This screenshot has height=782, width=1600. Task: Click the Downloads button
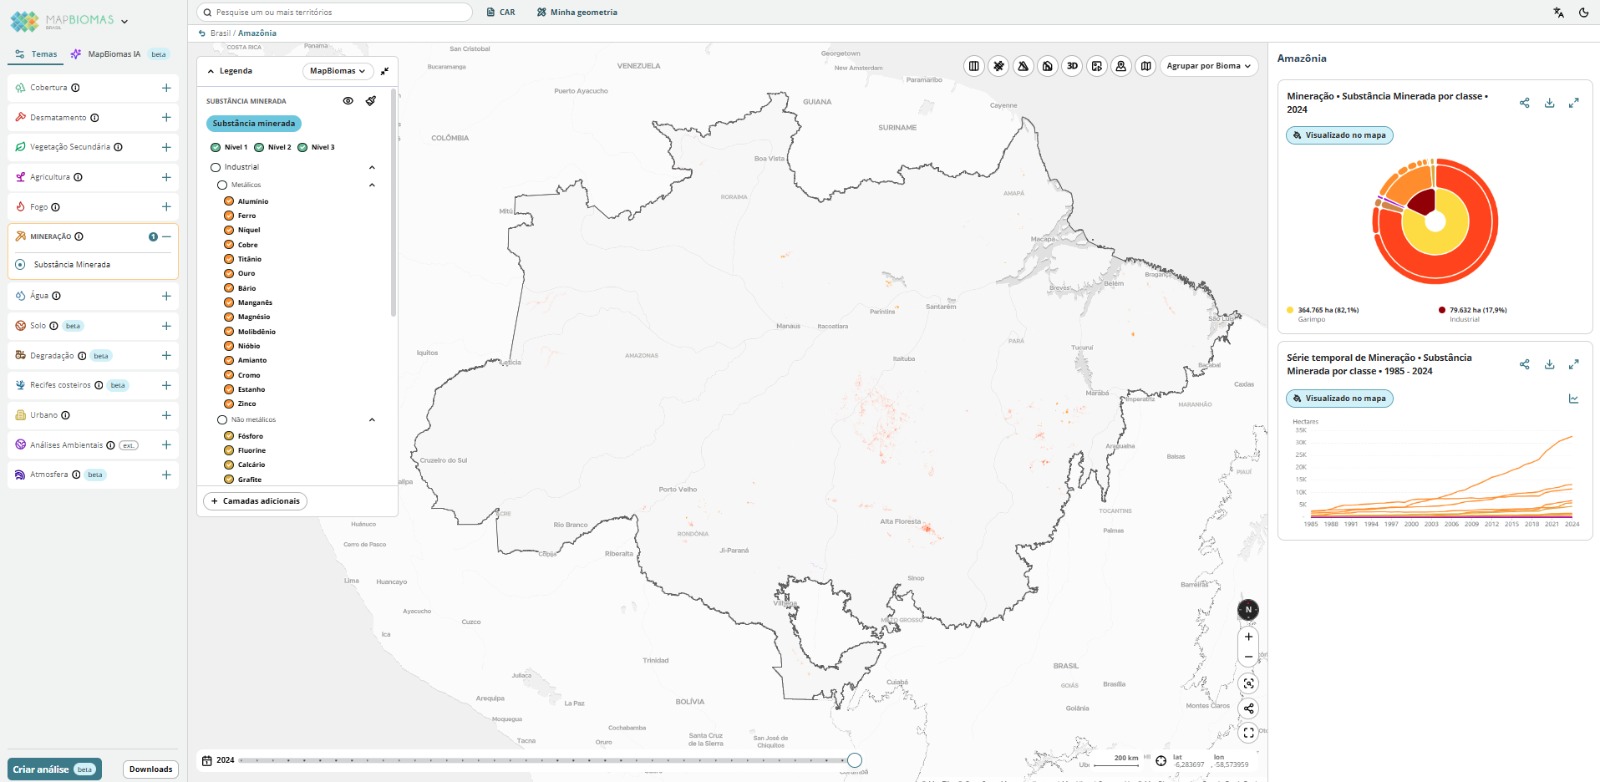pyautogui.click(x=150, y=769)
